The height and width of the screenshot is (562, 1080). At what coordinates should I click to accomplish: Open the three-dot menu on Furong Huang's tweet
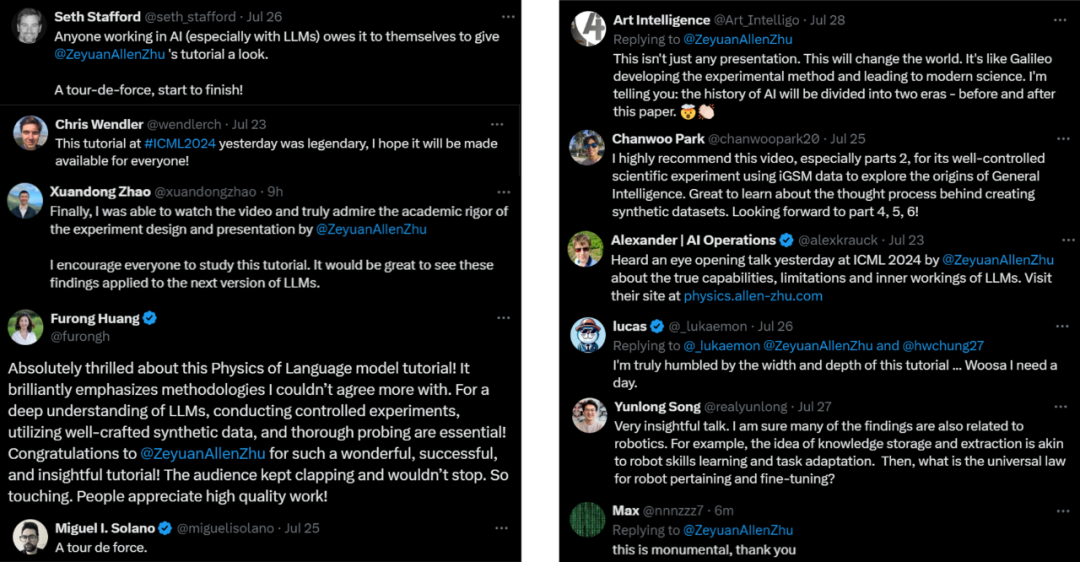pyautogui.click(x=504, y=318)
